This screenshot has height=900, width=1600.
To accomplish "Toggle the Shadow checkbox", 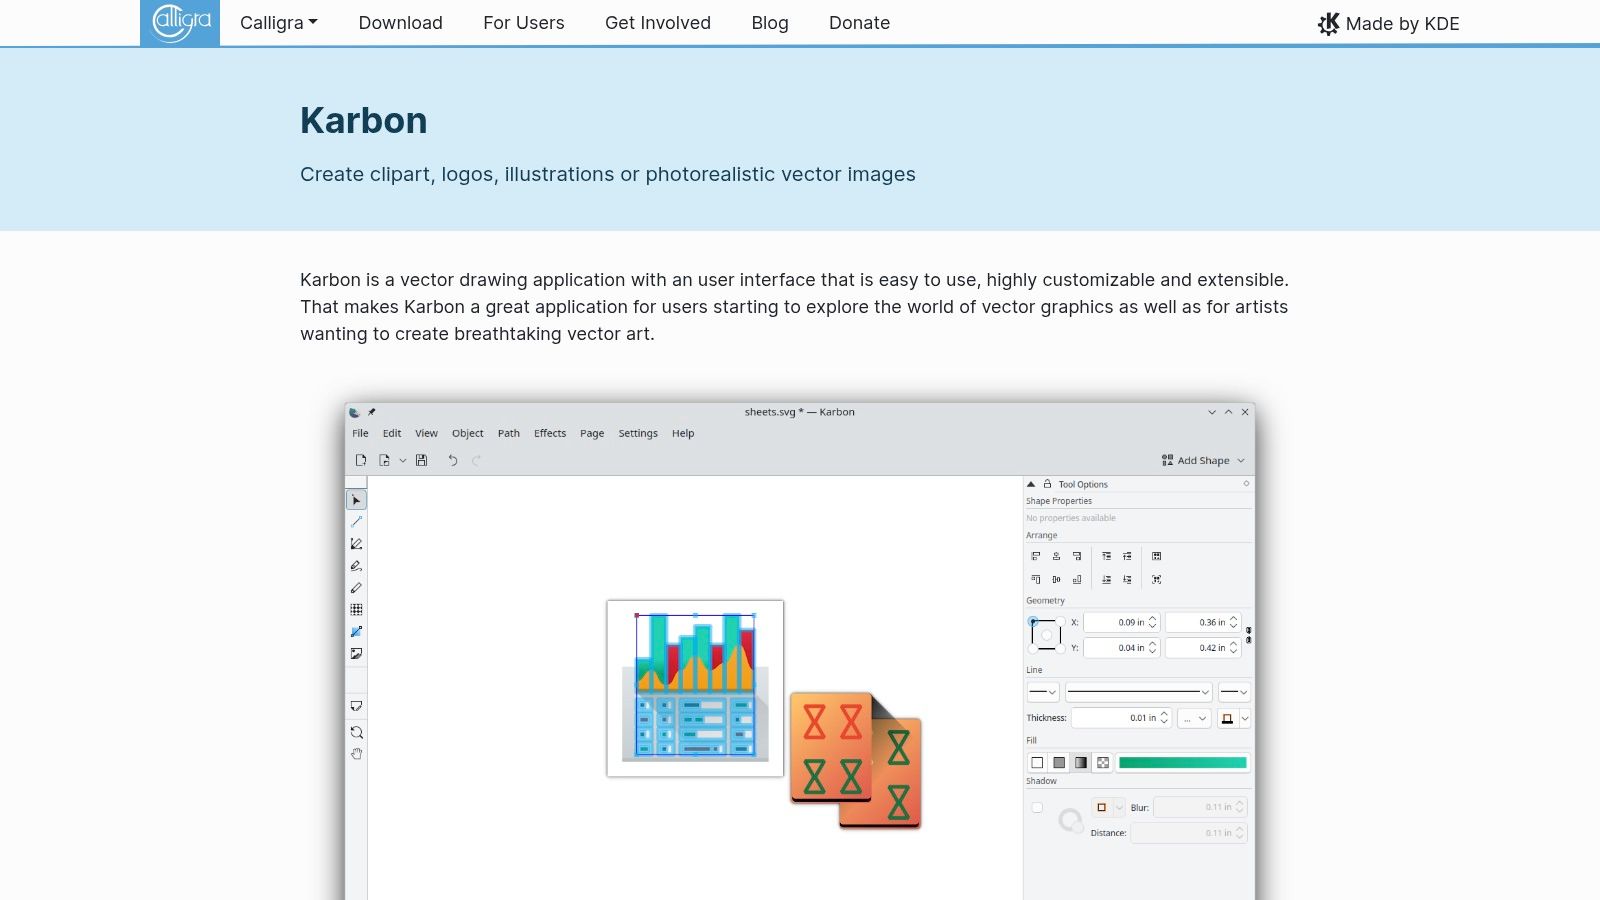I will tap(1037, 808).
